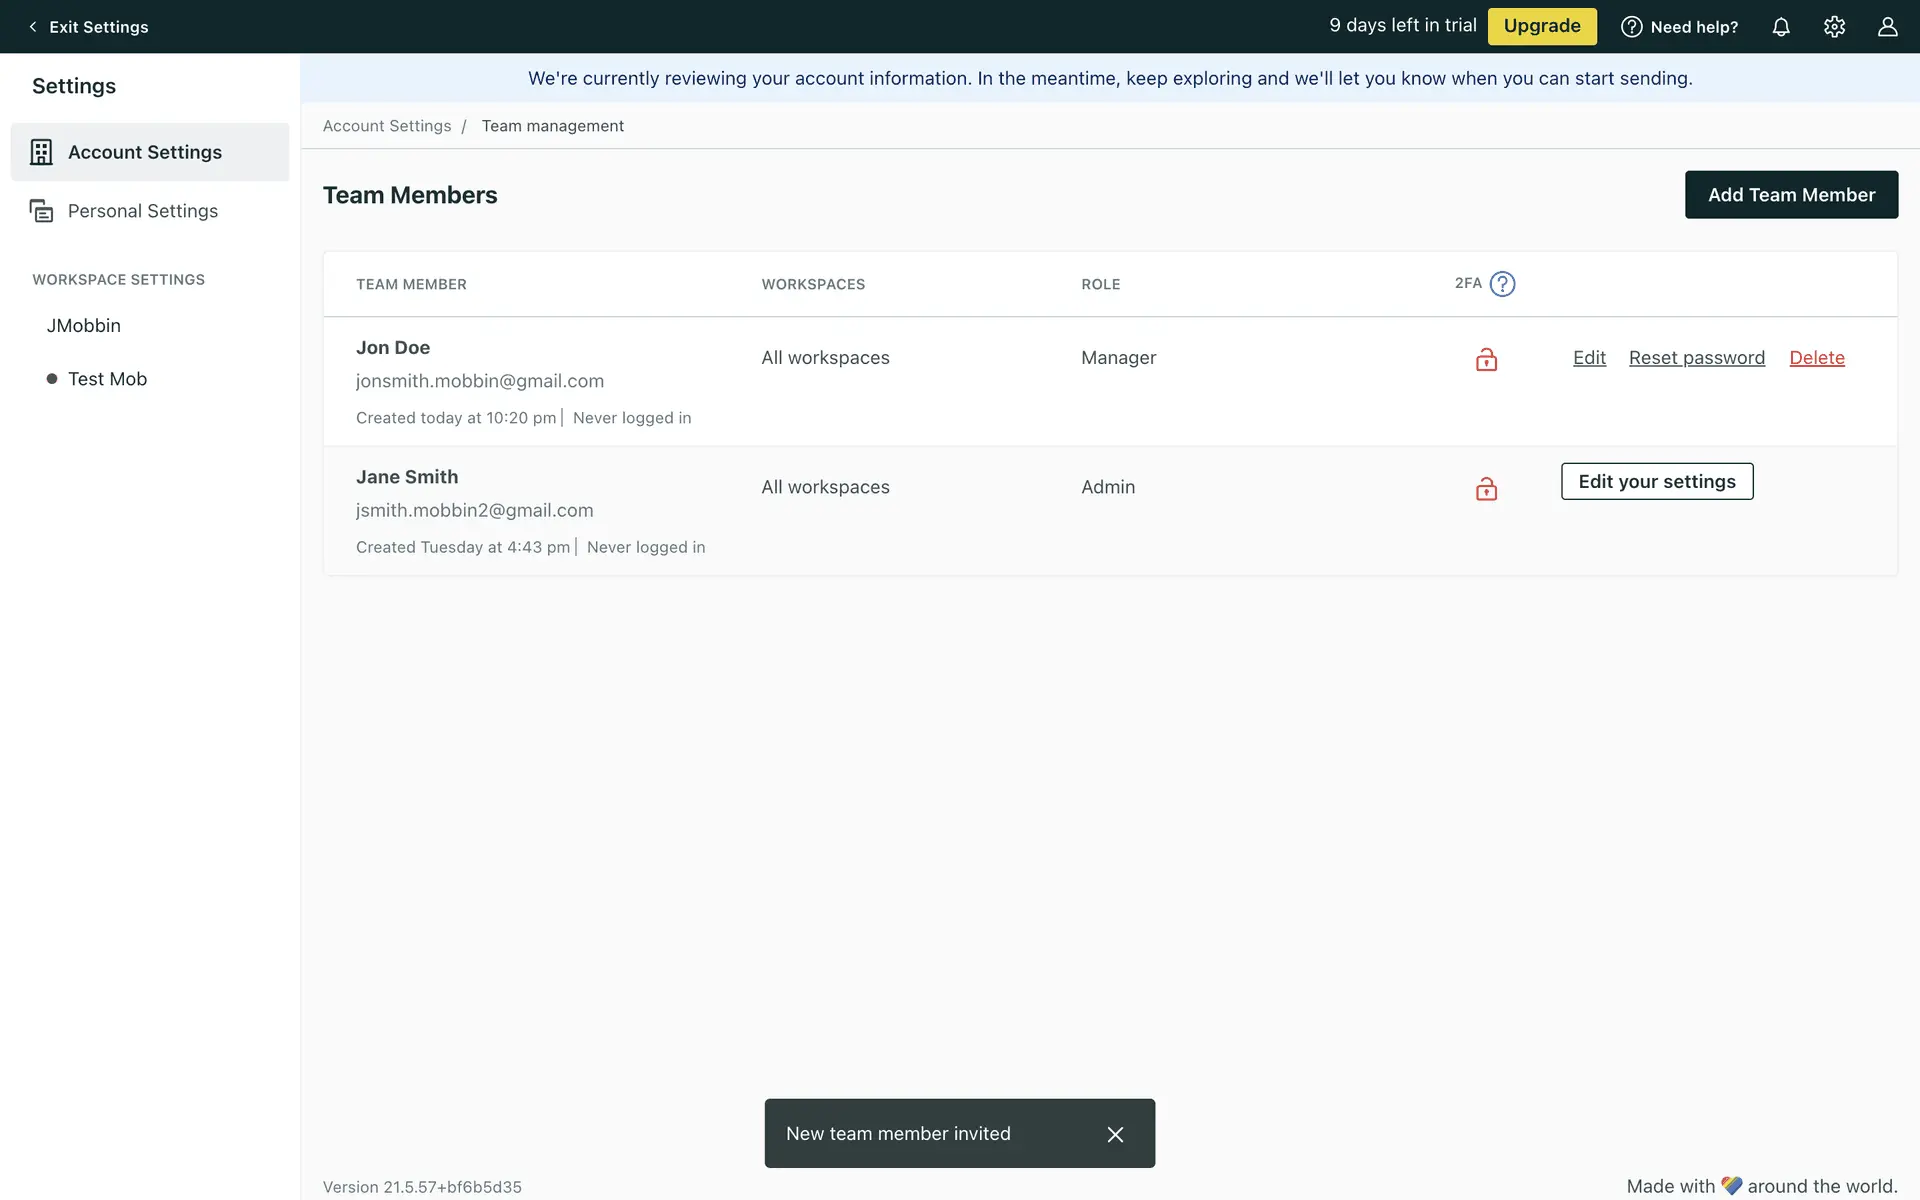This screenshot has height=1200, width=1920.
Task: Go to Account Settings breadcrumb link
Action: pyautogui.click(x=387, y=126)
